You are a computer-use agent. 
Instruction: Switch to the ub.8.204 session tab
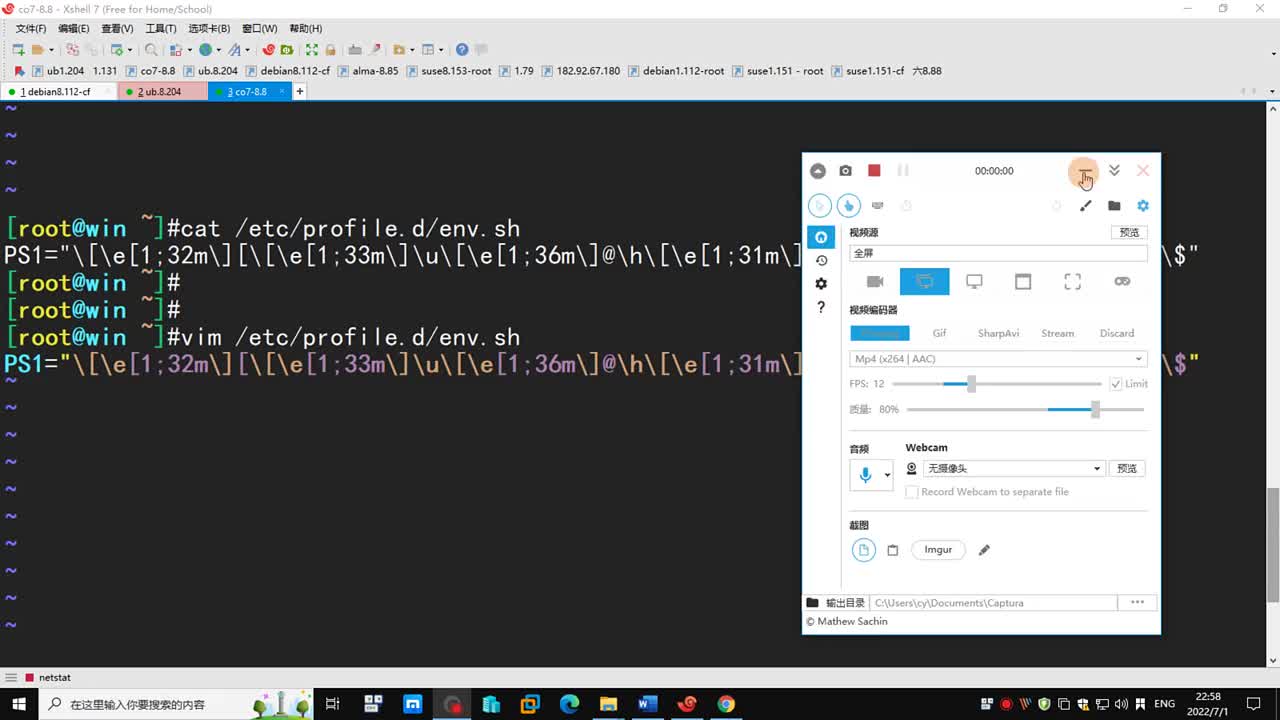pyautogui.click(x=163, y=91)
